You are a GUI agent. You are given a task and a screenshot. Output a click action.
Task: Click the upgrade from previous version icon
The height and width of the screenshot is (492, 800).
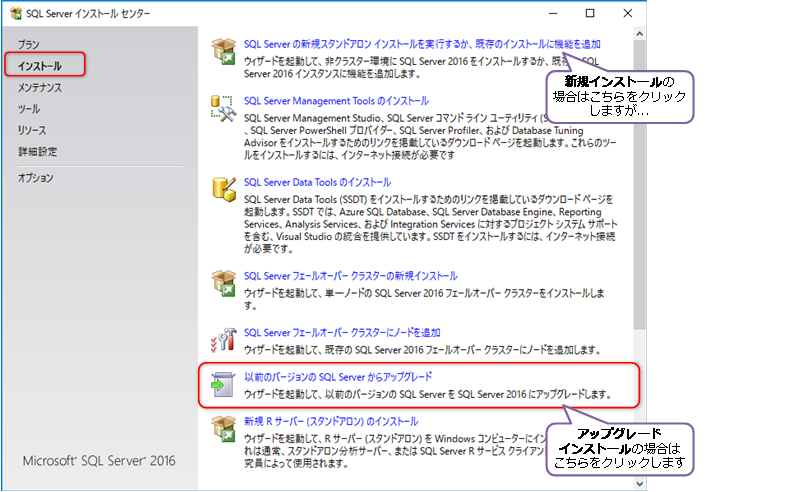coord(223,384)
